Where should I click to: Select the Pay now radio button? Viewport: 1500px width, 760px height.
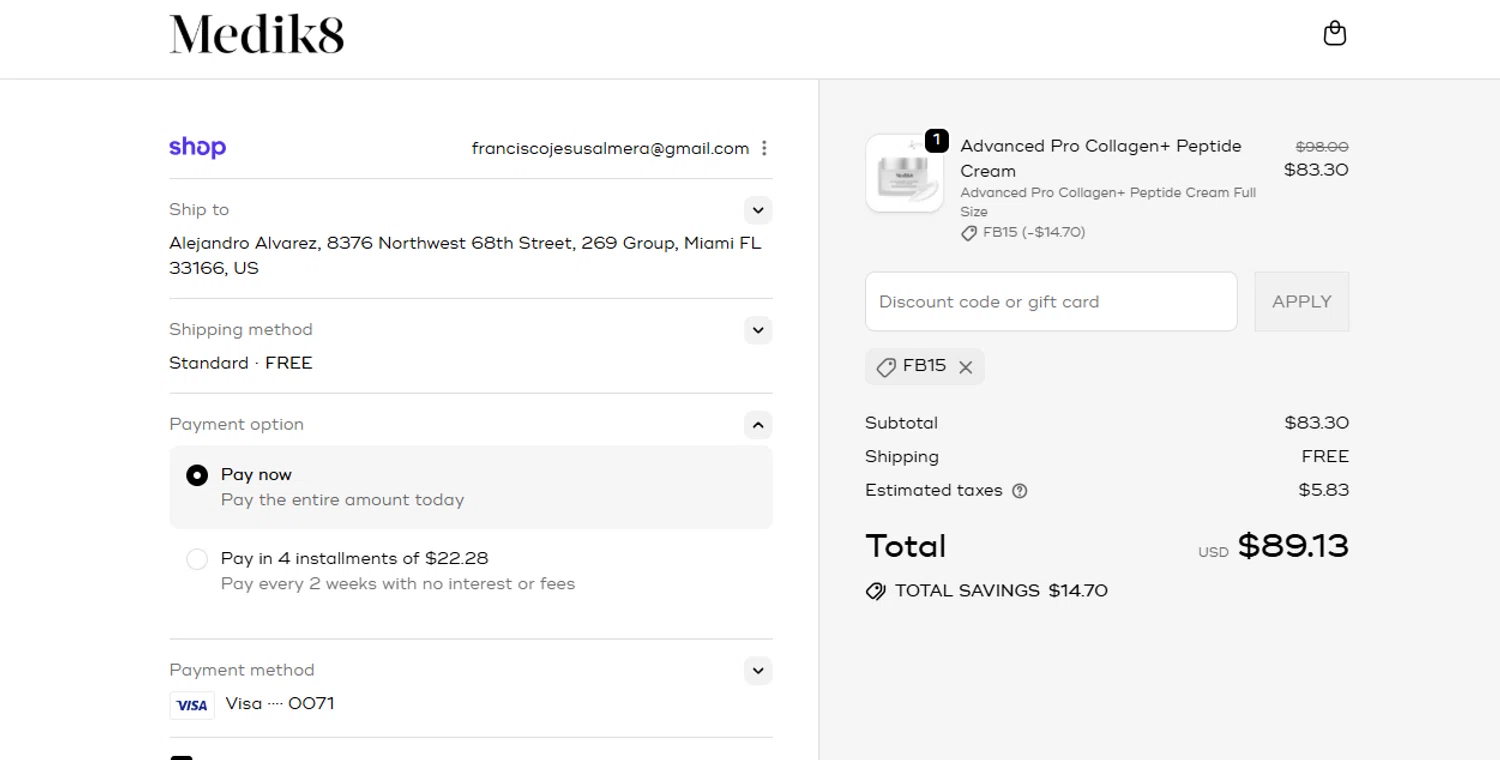click(x=197, y=475)
